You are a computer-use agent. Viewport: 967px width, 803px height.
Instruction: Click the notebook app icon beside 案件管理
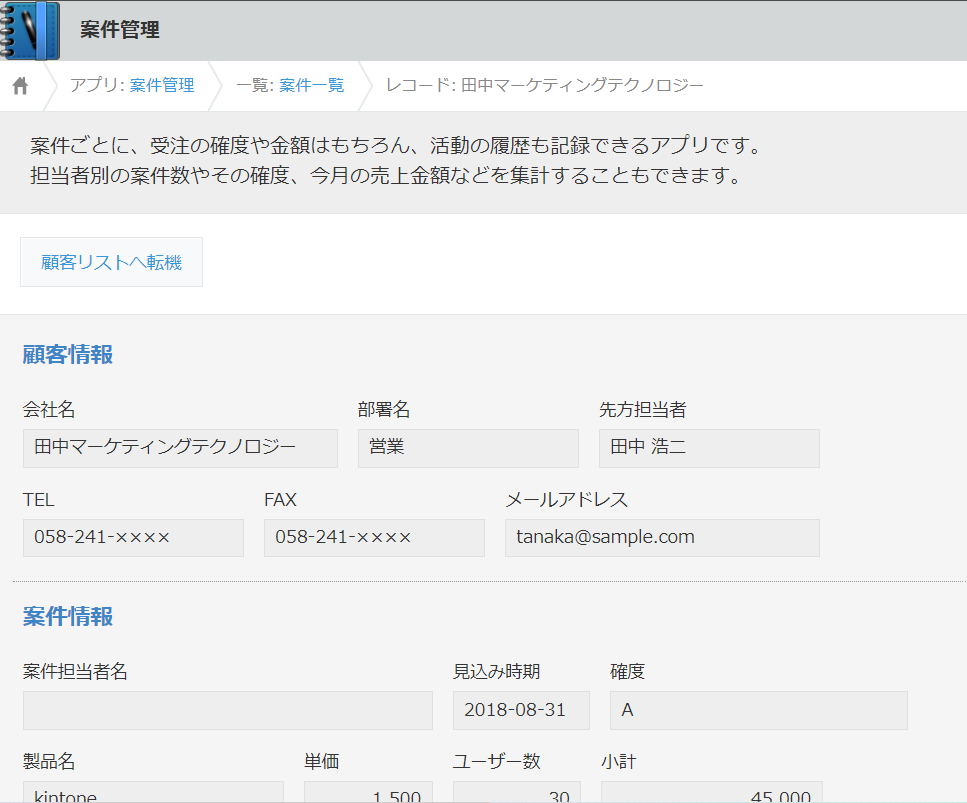tap(30, 30)
